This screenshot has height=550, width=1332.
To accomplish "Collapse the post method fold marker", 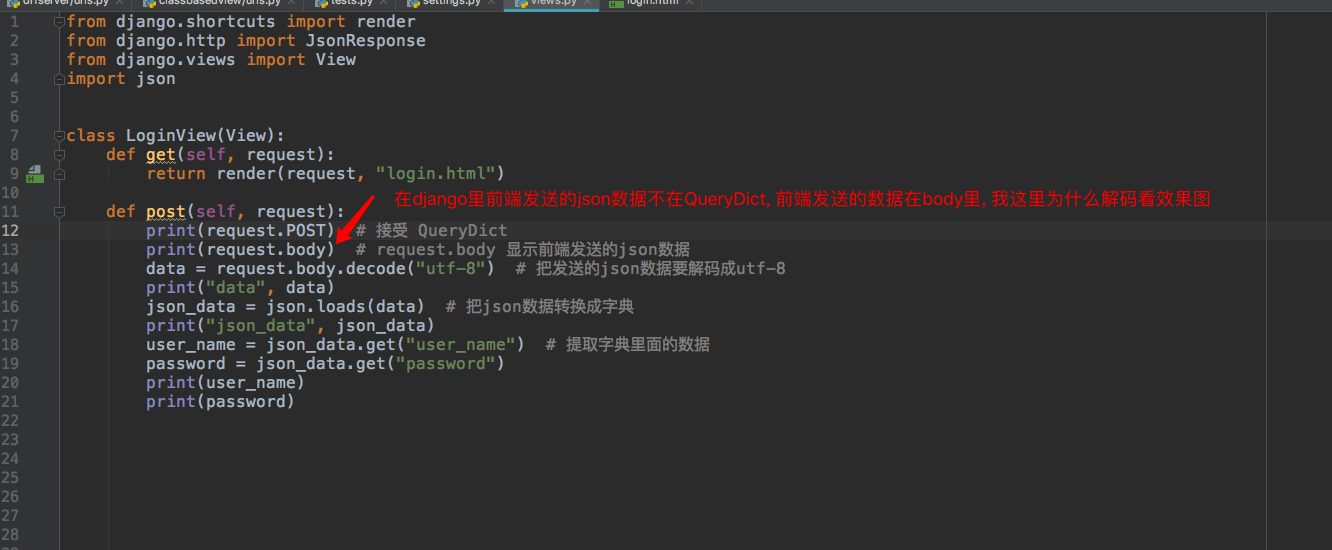I will pos(60,211).
